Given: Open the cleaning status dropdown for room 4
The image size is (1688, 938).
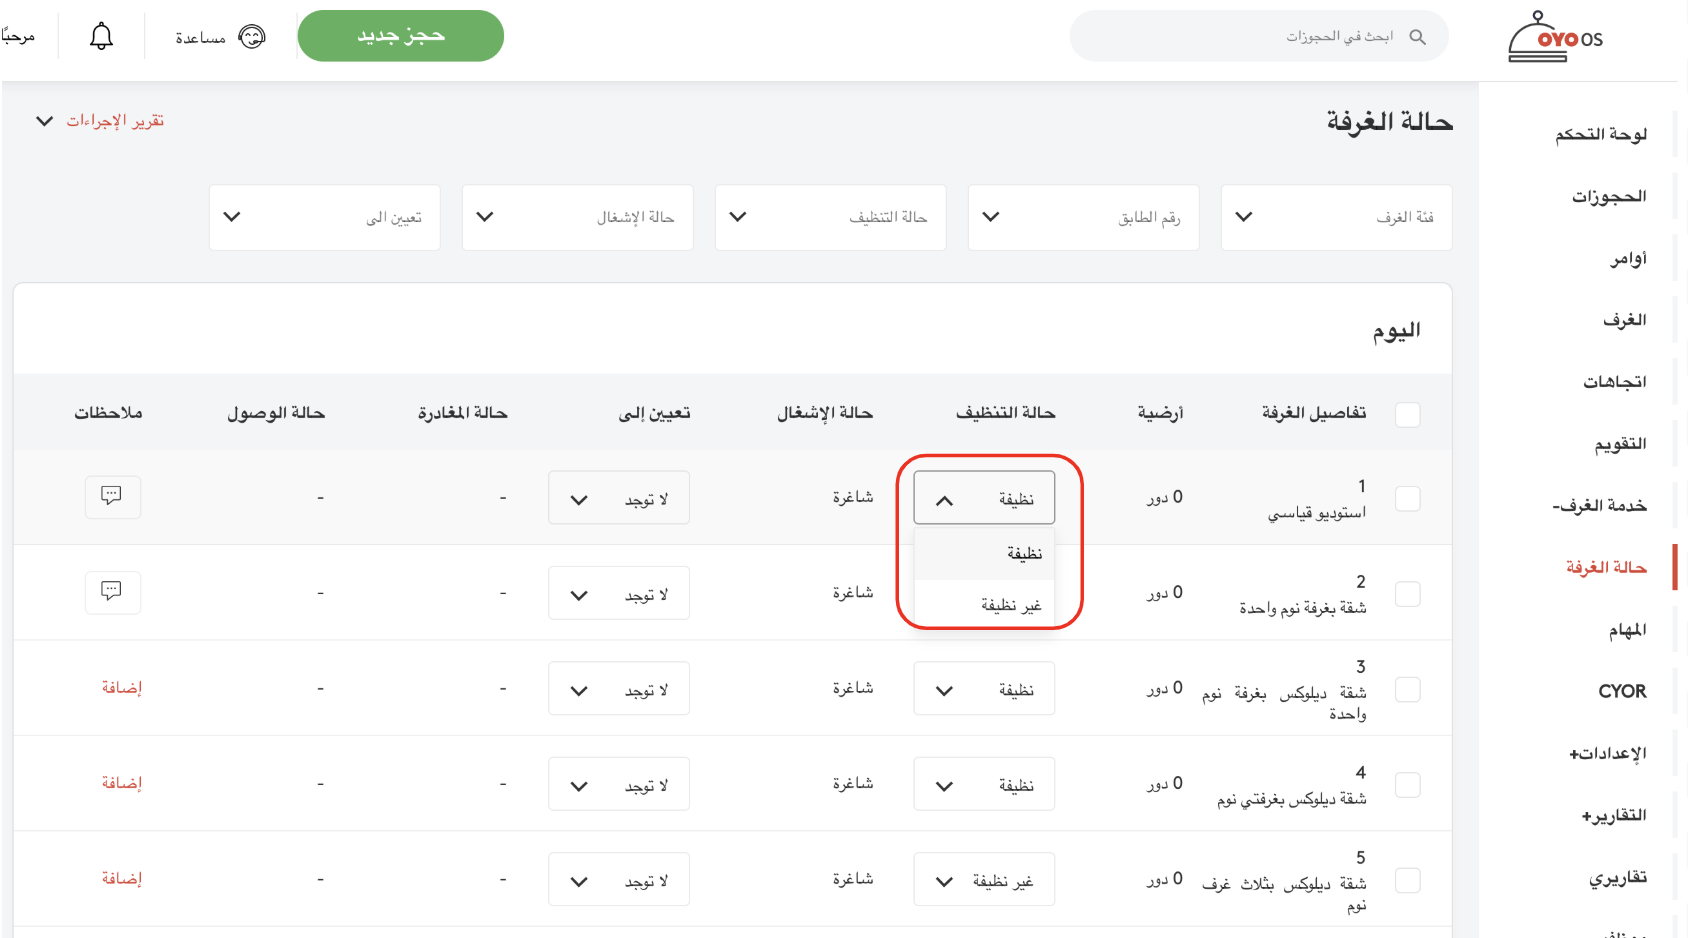Looking at the screenshot, I should point(984,785).
